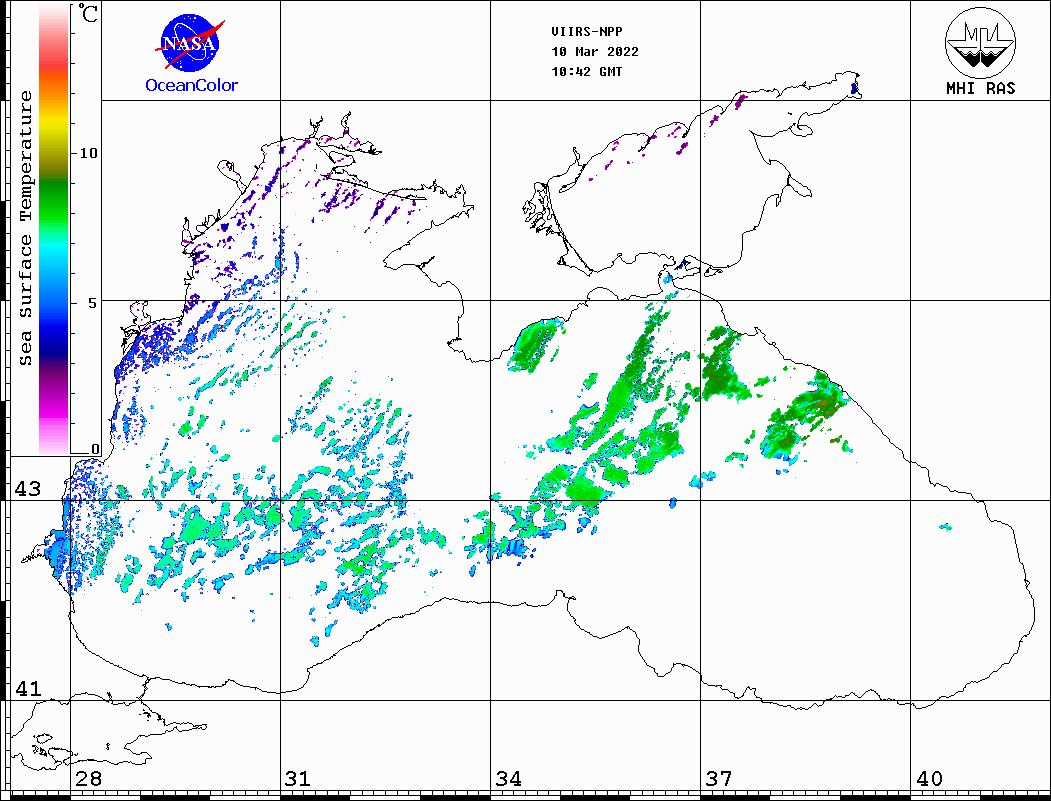The width and height of the screenshot is (1051, 801).
Task: Click the °C unit label
Action: click(88, 13)
